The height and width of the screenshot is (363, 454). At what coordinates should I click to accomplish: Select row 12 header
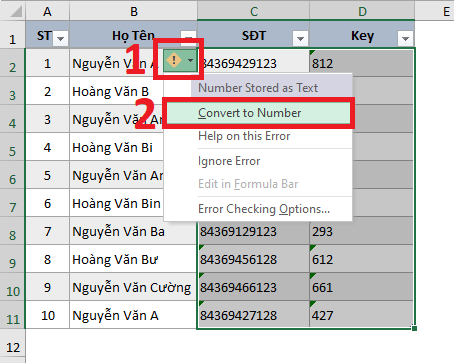pos(13,348)
